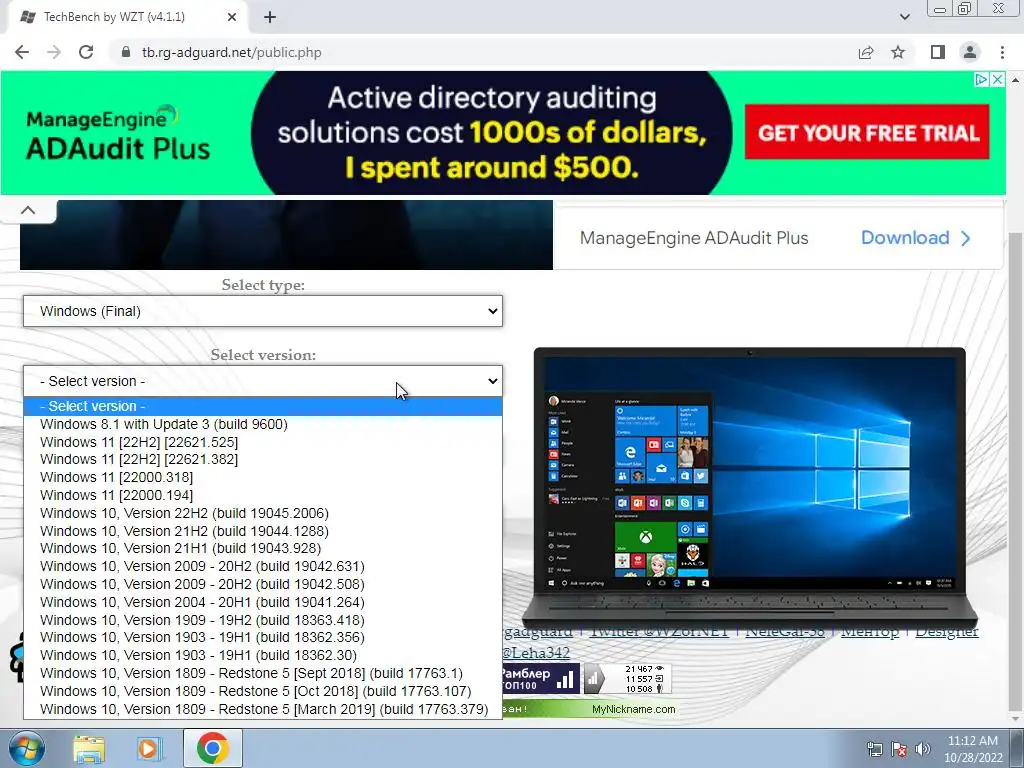Close the TechBench by WZT tab
The height and width of the screenshot is (768, 1024).
[232, 17]
